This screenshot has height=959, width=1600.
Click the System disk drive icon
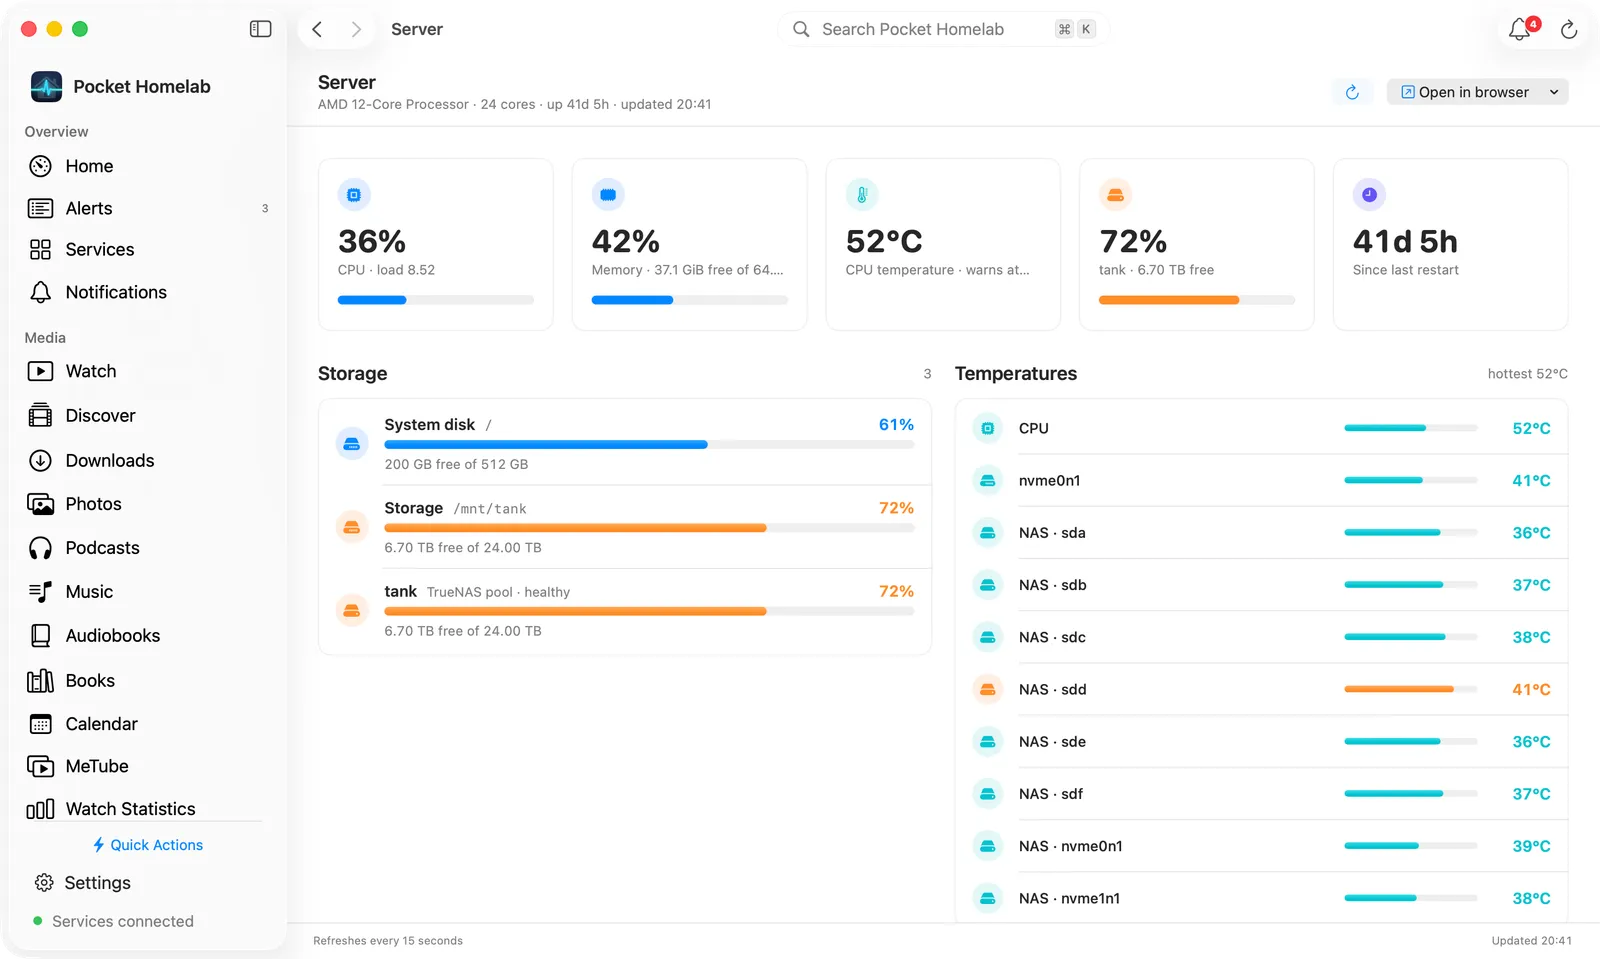[x=352, y=443]
